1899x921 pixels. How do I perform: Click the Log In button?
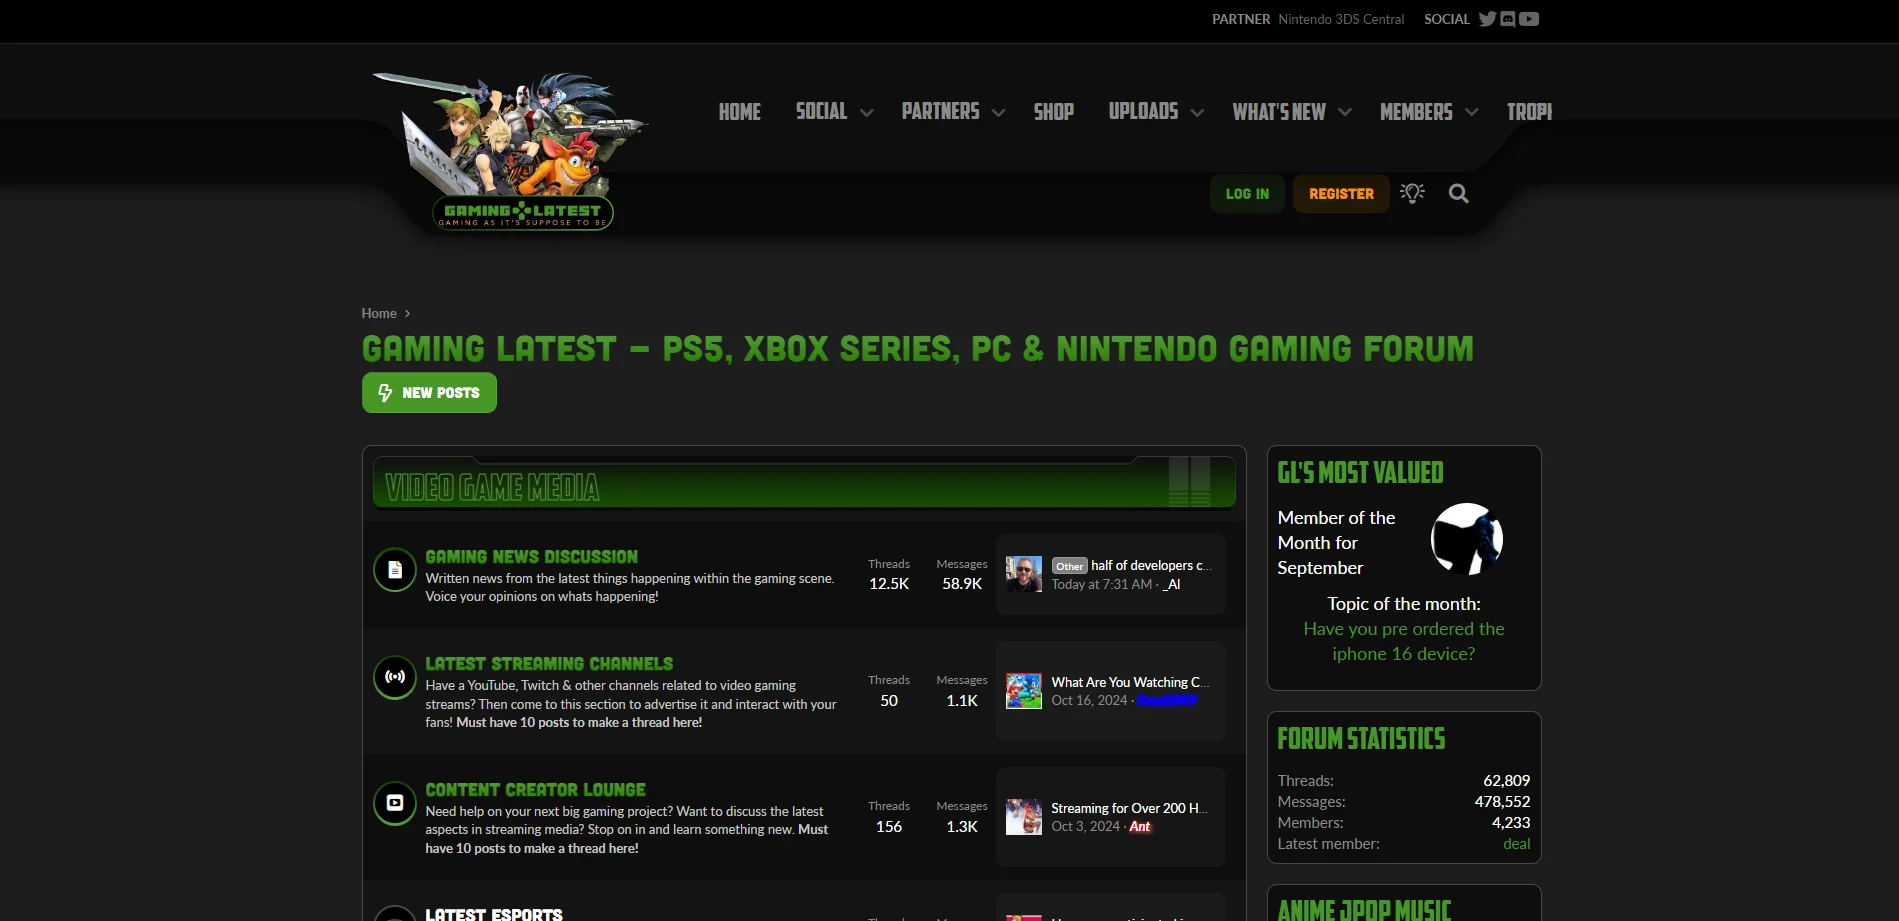1247,194
